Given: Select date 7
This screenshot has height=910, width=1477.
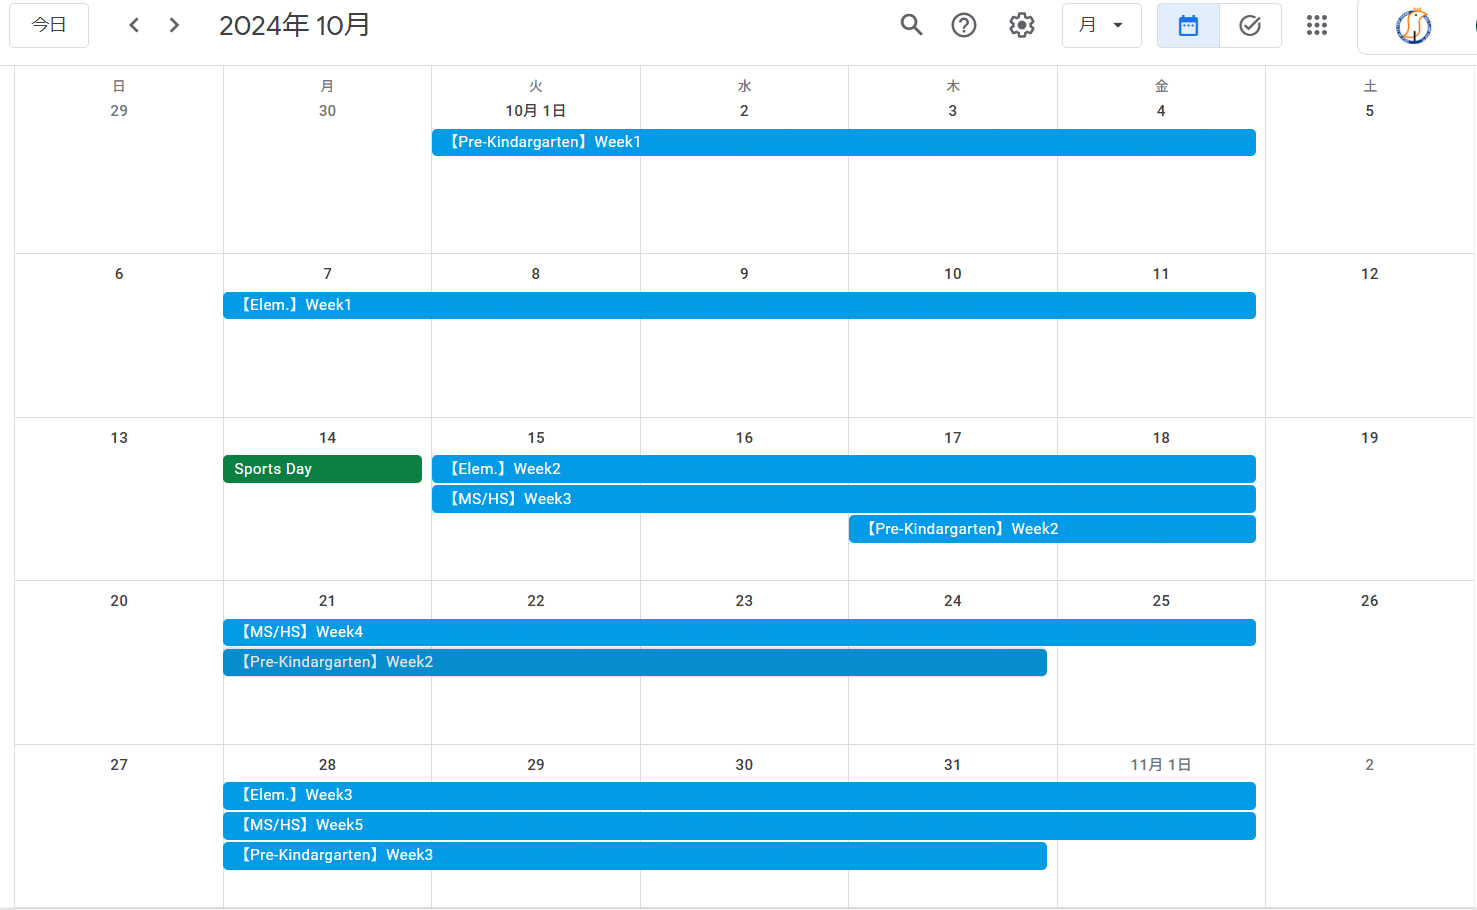Looking at the screenshot, I should pyautogui.click(x=327, y=274).
